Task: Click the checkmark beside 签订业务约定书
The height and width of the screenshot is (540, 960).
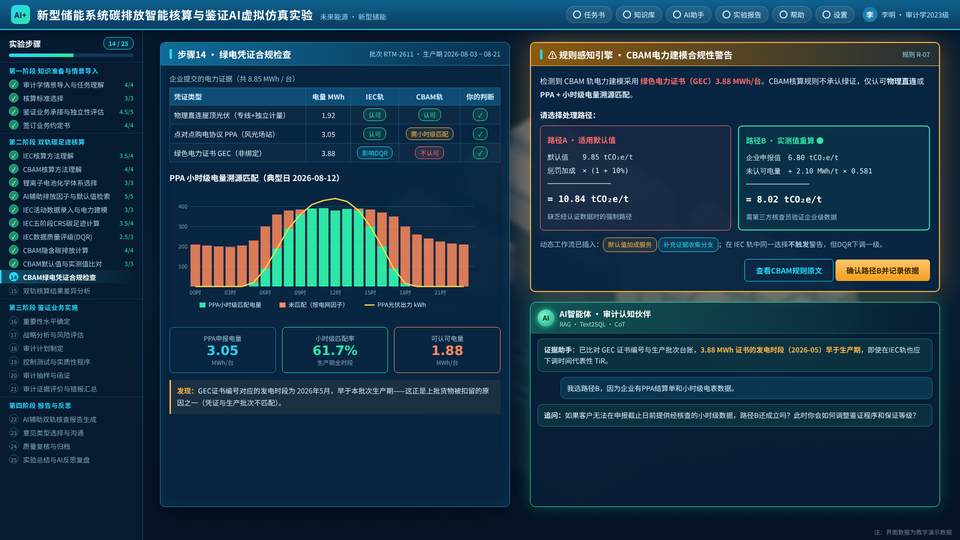Action: (x=13, y=125)
